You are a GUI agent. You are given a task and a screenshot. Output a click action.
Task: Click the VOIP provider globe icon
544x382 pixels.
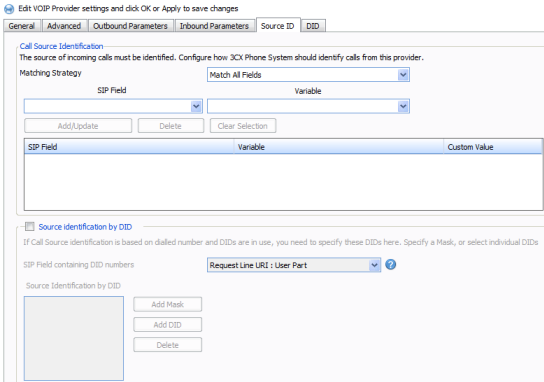9,9
